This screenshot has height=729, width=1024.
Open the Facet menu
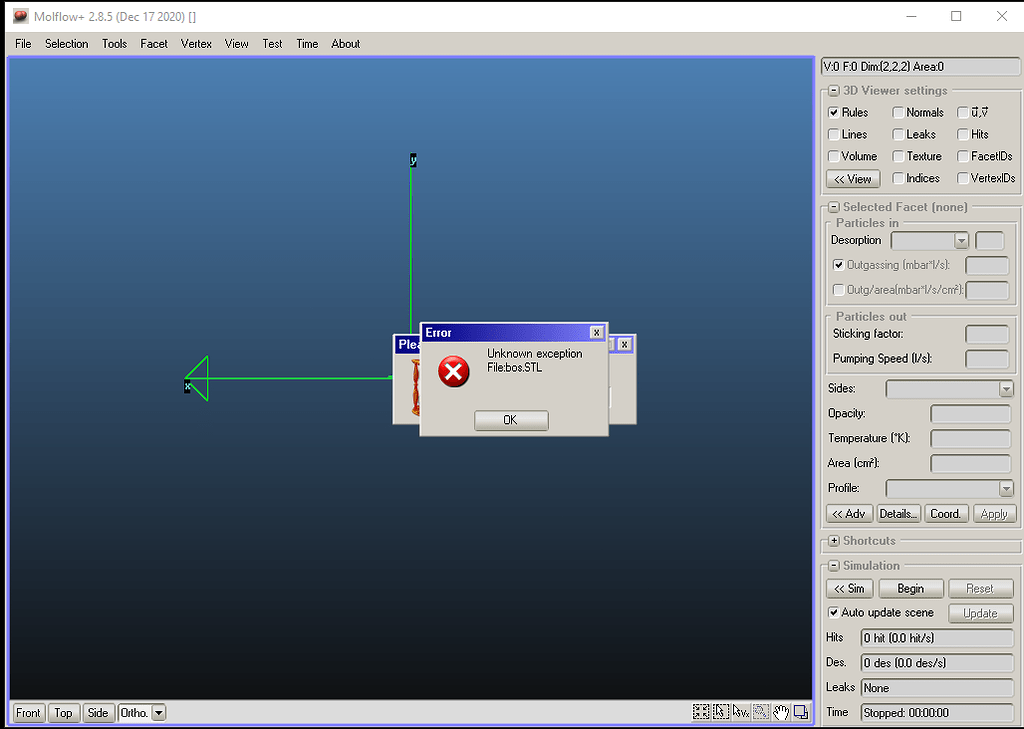(x=154, y=44)
